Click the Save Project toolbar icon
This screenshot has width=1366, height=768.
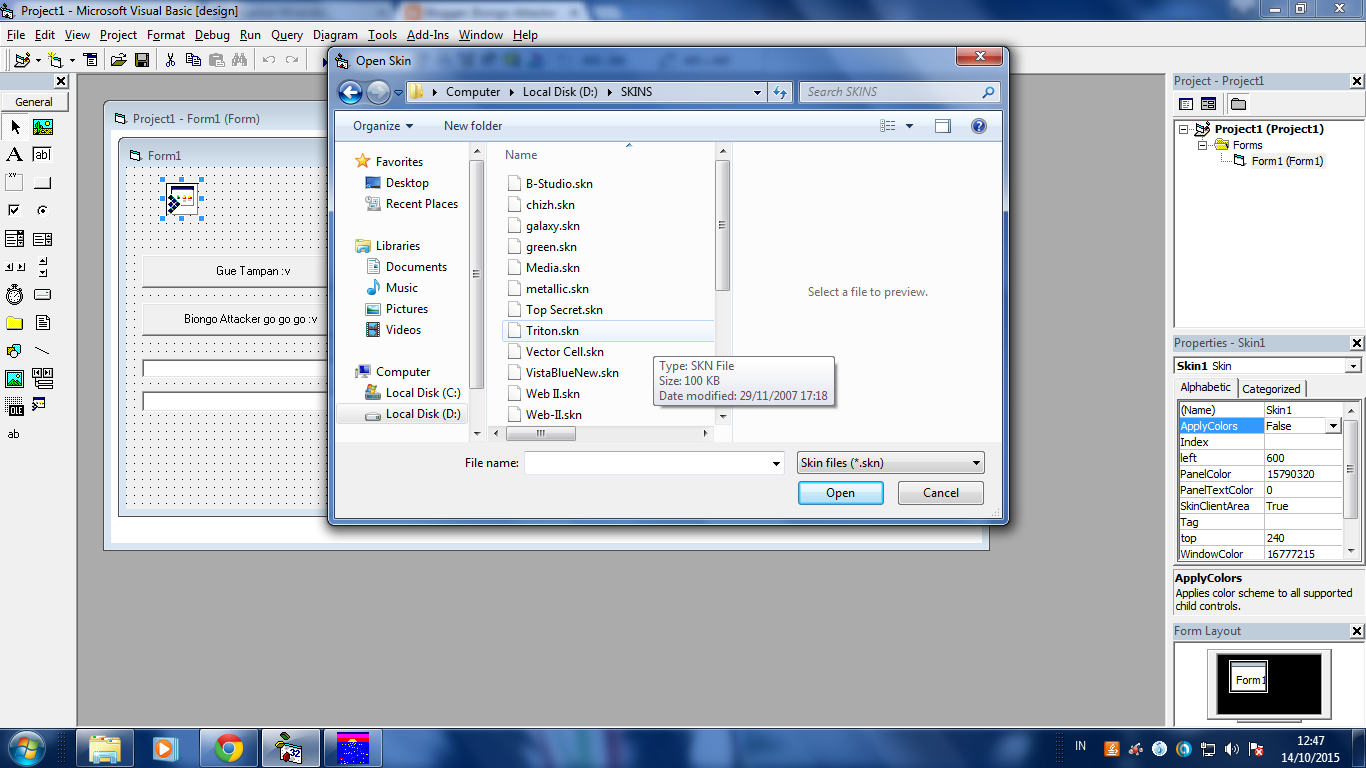click(142, 59)
